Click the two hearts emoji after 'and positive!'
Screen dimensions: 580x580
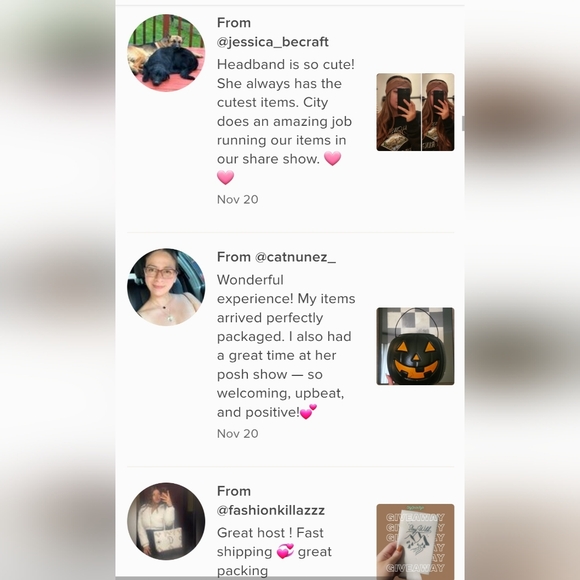[x=308, y=412]
